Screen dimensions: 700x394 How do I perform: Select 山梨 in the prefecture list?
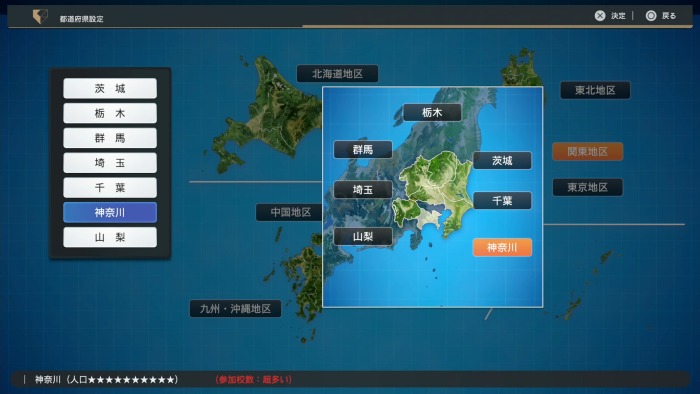pyautogui.click(x=110, y=237)
